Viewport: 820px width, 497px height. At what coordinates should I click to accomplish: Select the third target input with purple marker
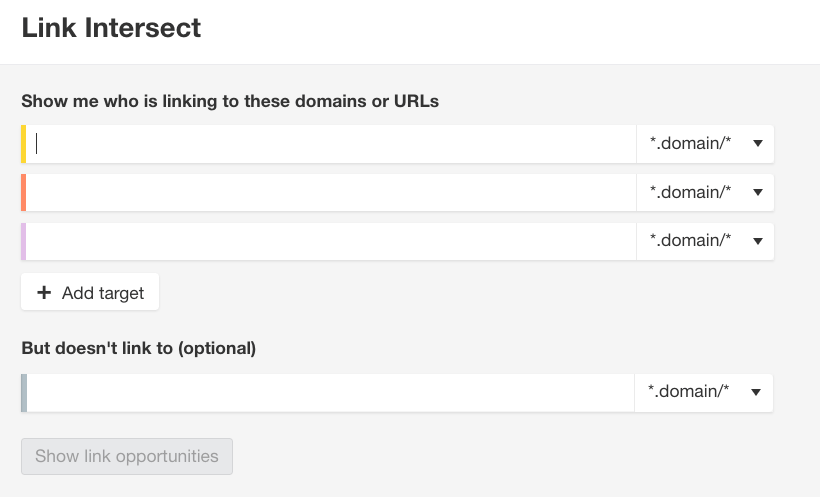pyautogui.click(x=330, y=241)
